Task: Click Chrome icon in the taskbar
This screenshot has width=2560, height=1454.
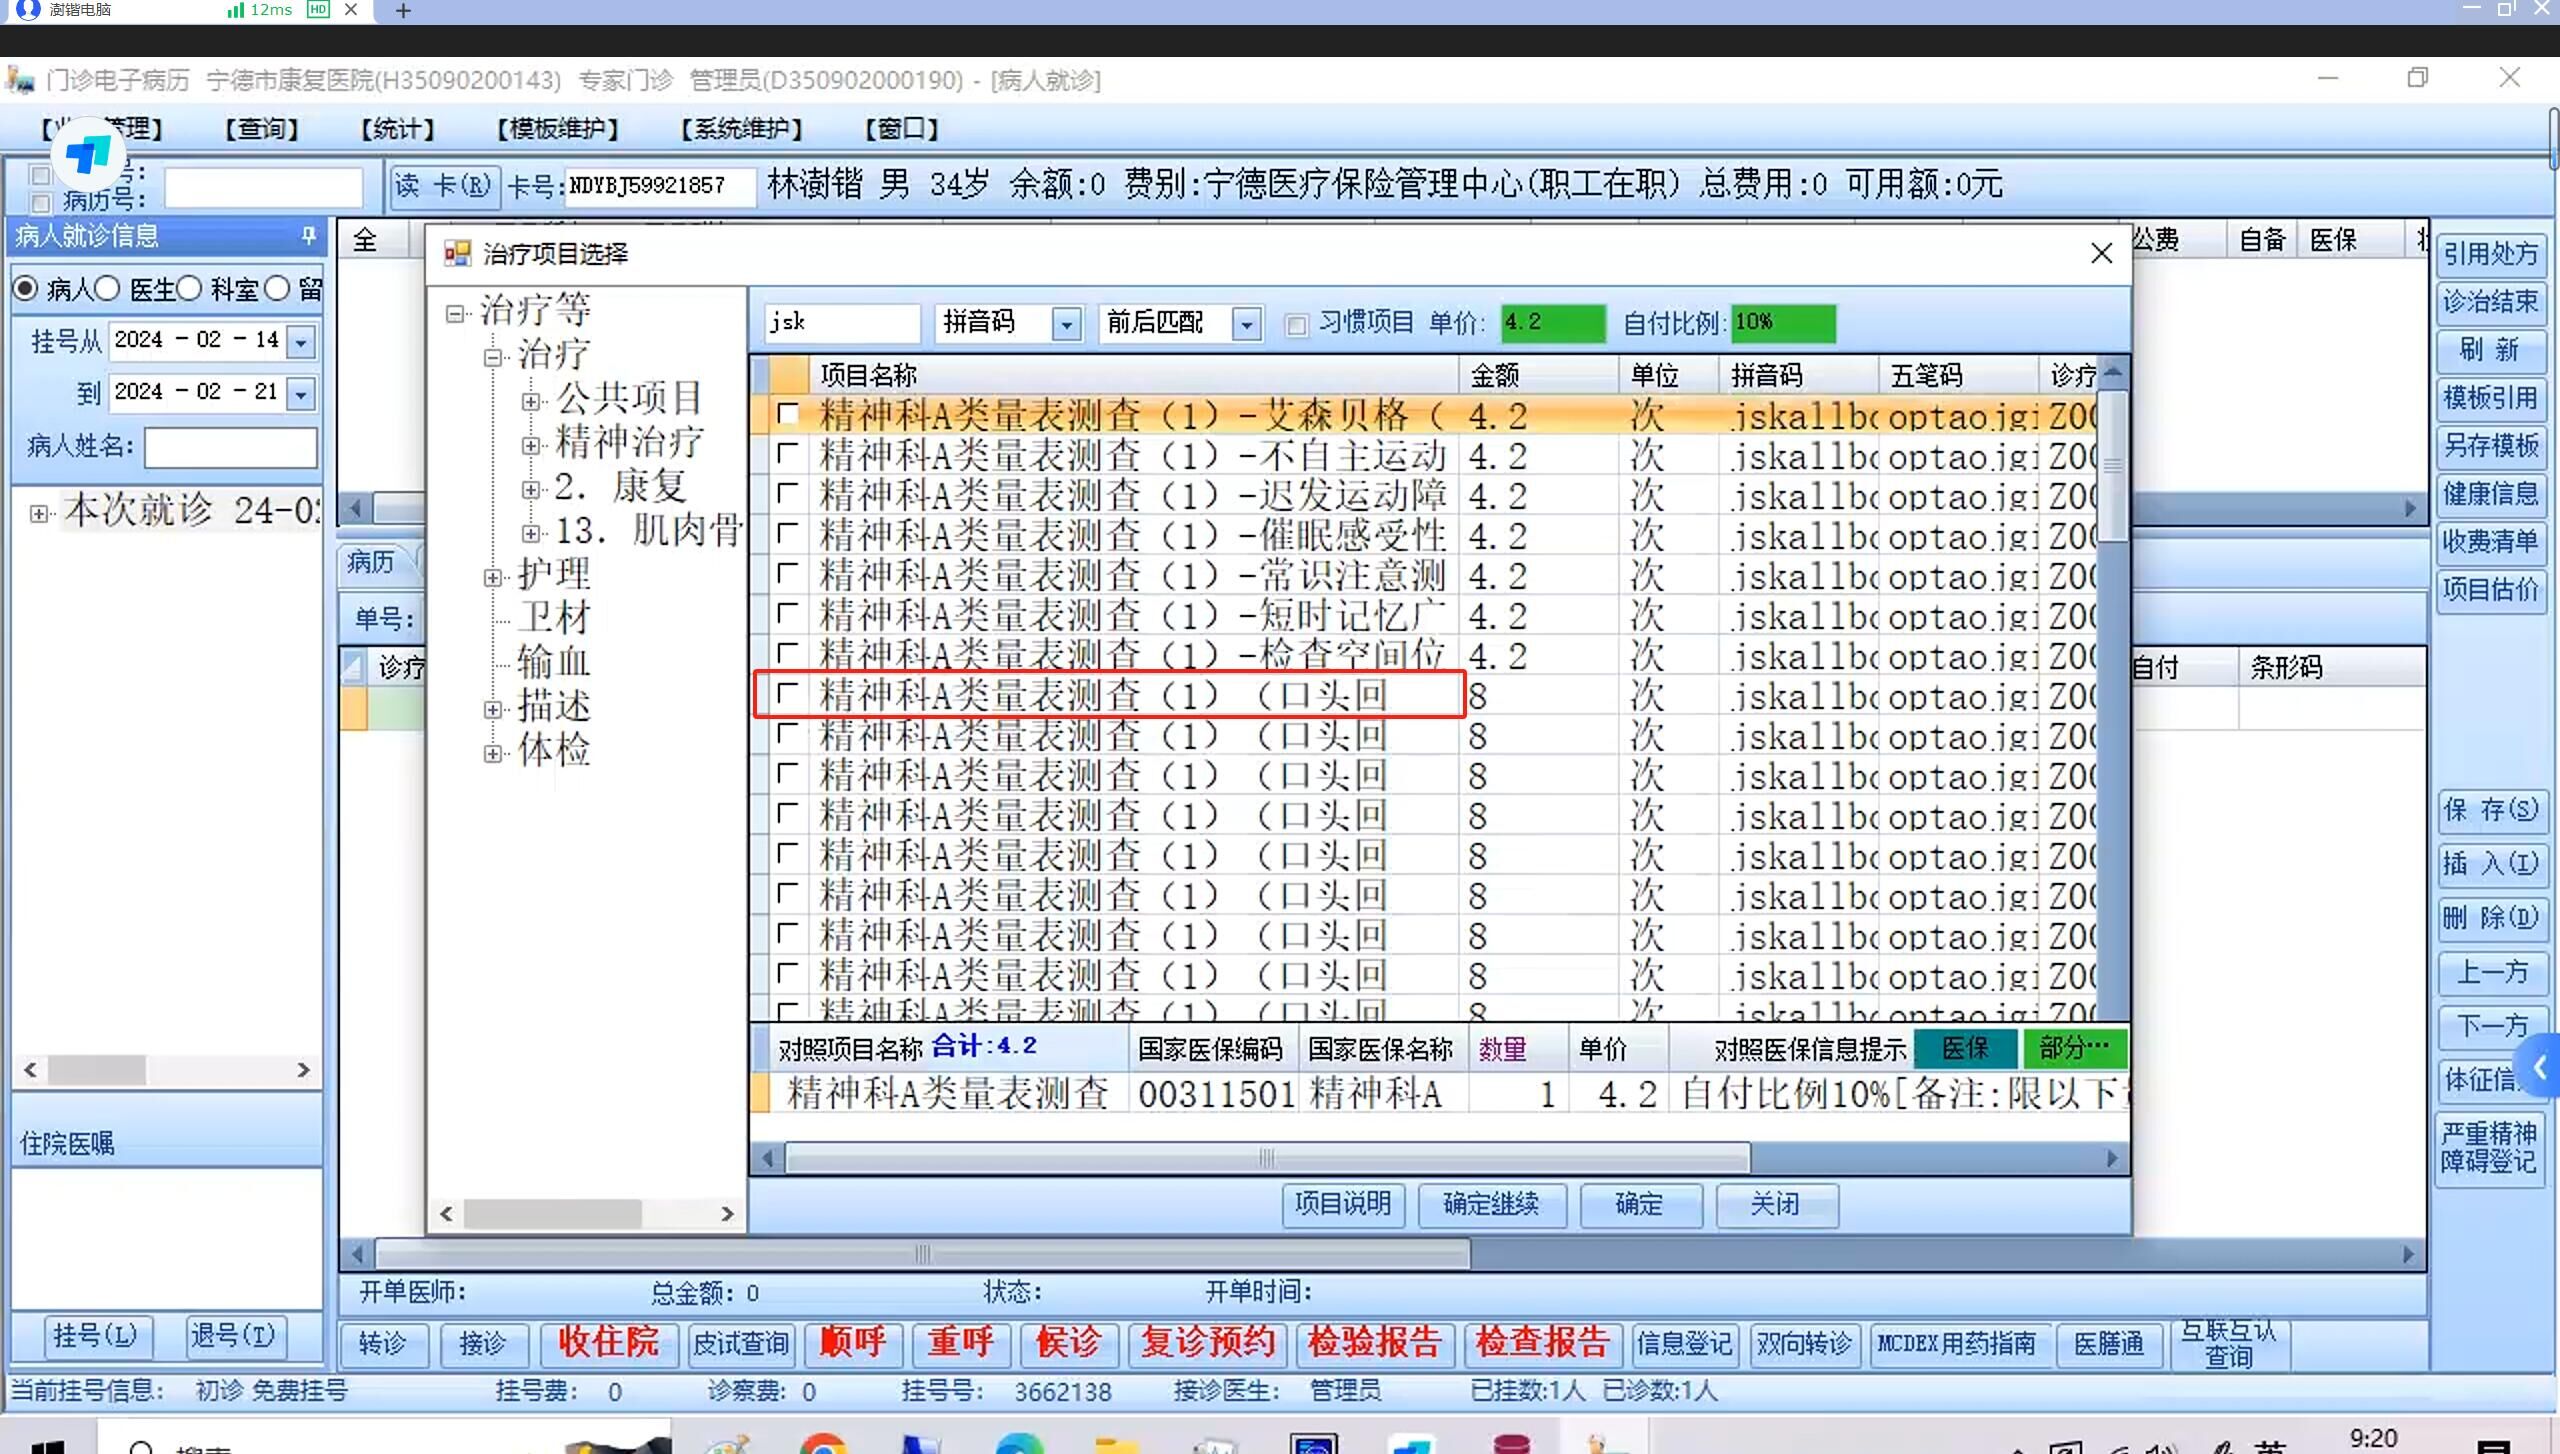Action: click(822, 1445)
